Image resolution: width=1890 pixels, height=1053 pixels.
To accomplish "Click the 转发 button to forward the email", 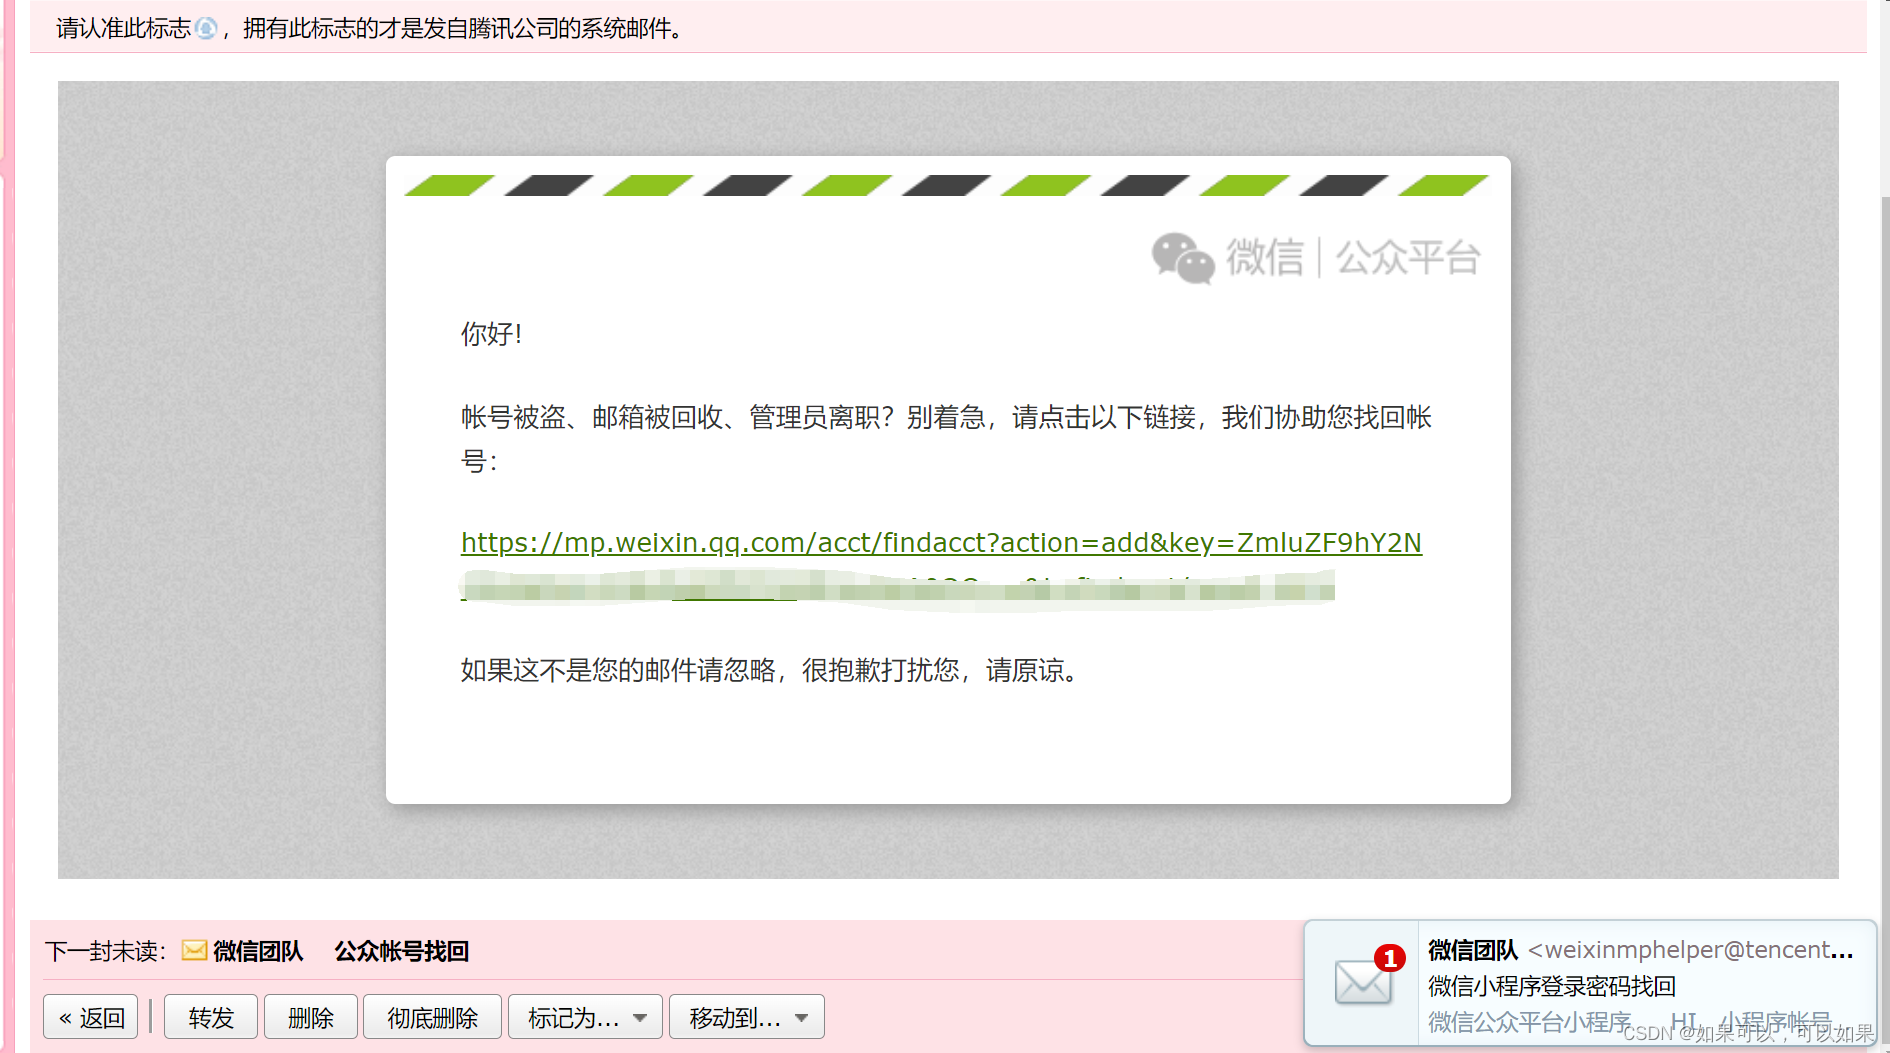I will pos(210,1016).
